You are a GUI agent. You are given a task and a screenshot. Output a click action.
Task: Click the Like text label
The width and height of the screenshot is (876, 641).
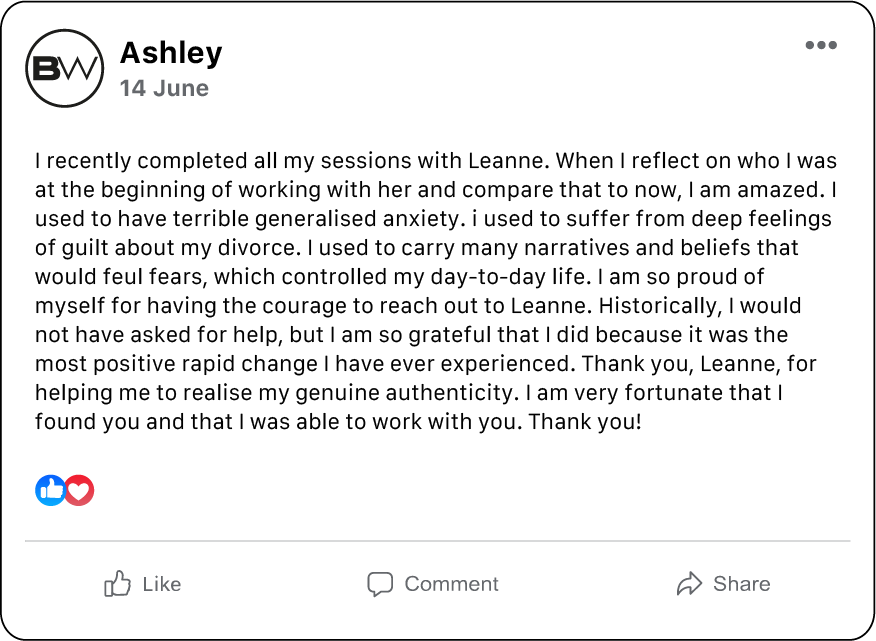click(162, 584)
